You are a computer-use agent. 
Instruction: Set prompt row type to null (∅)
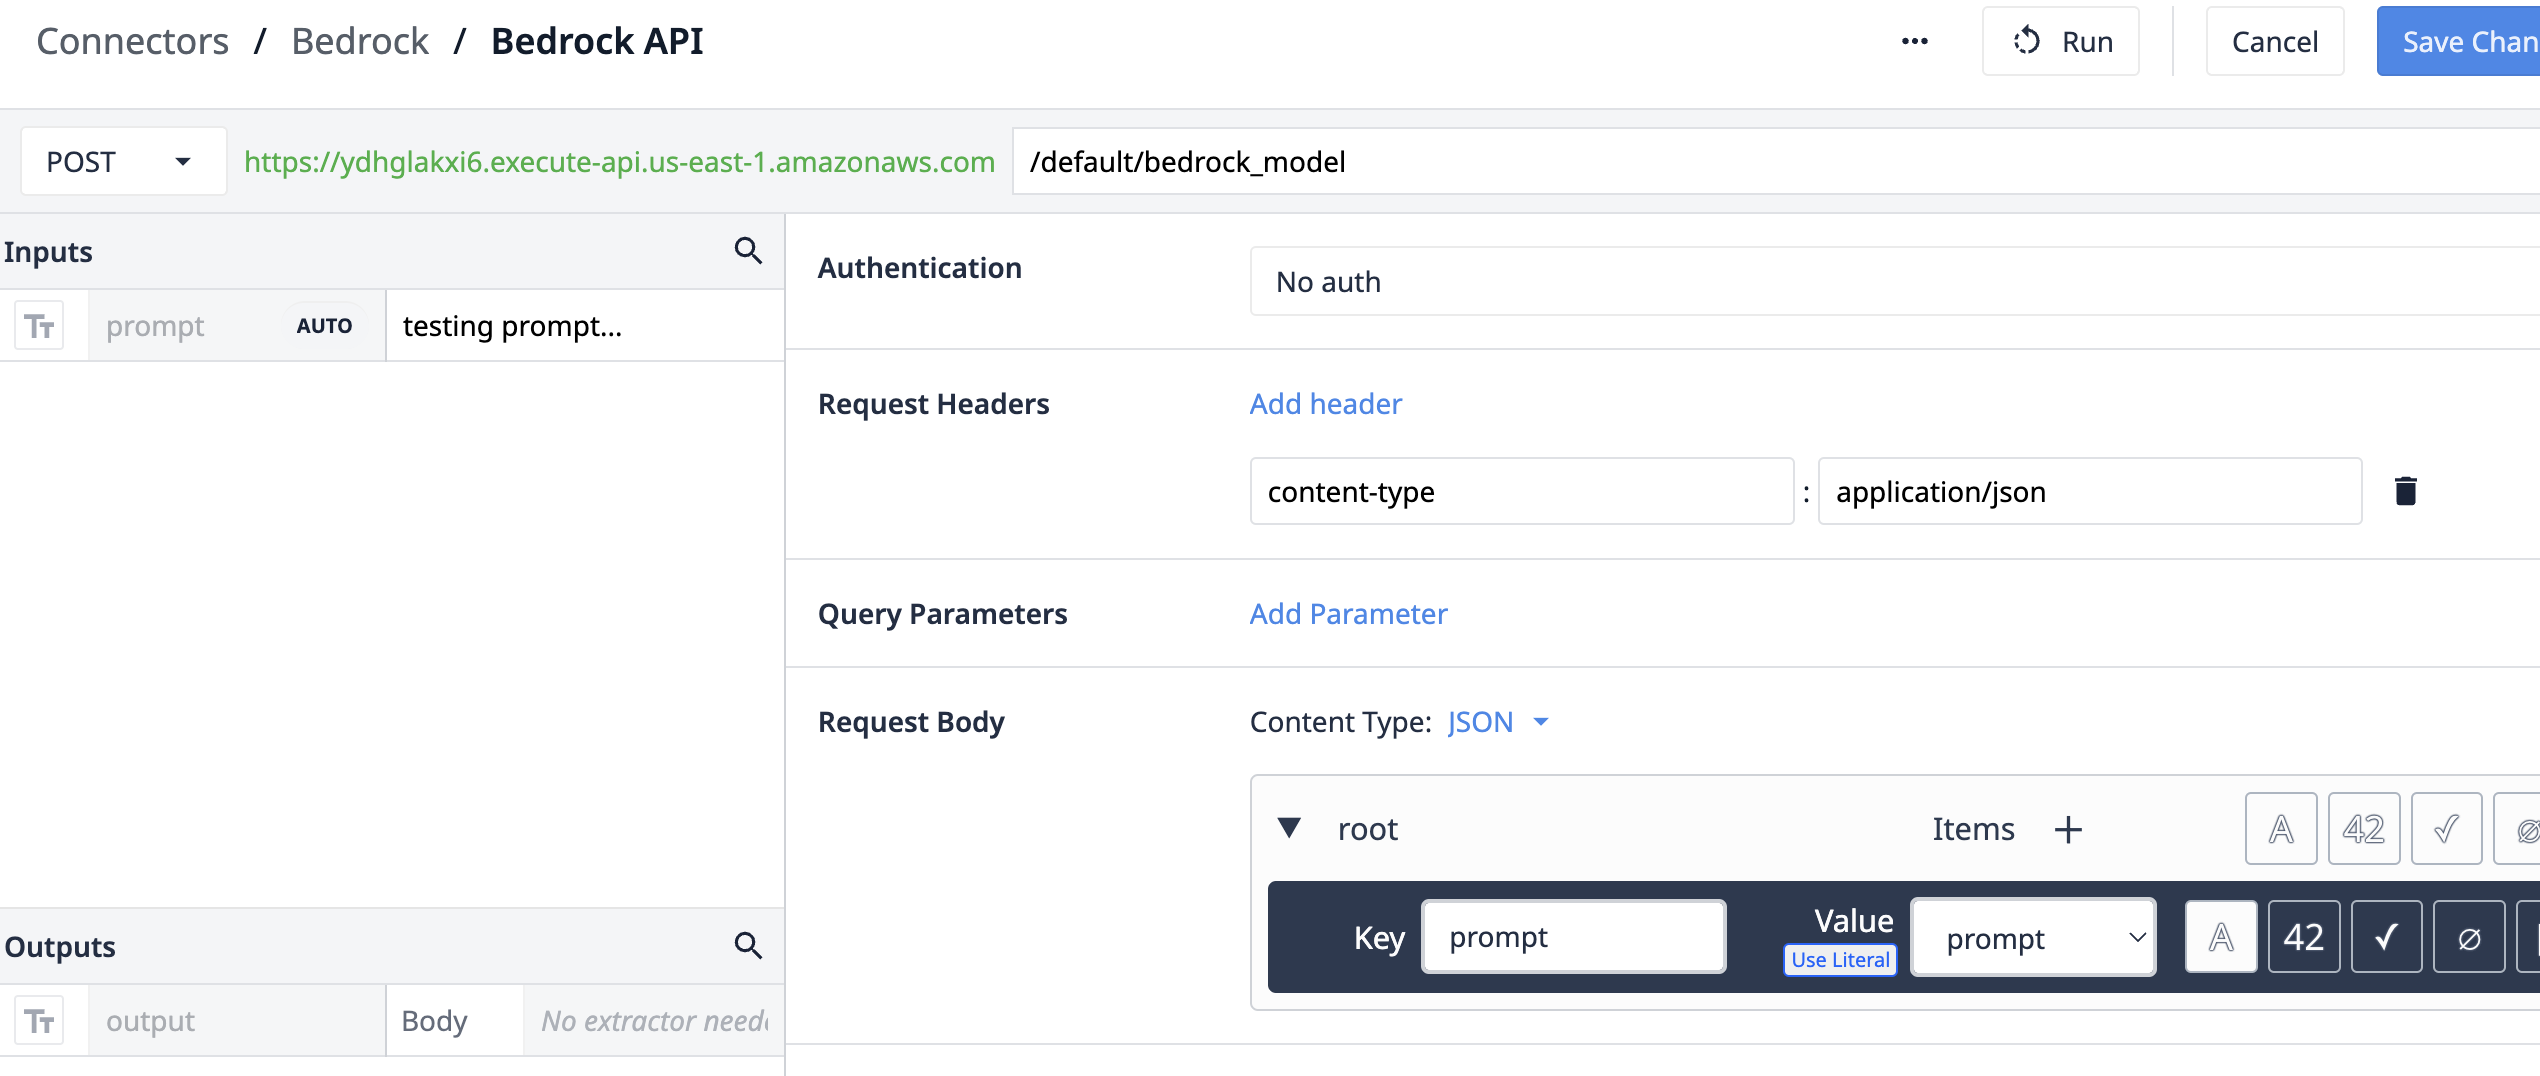click(x=2469, y=937)
